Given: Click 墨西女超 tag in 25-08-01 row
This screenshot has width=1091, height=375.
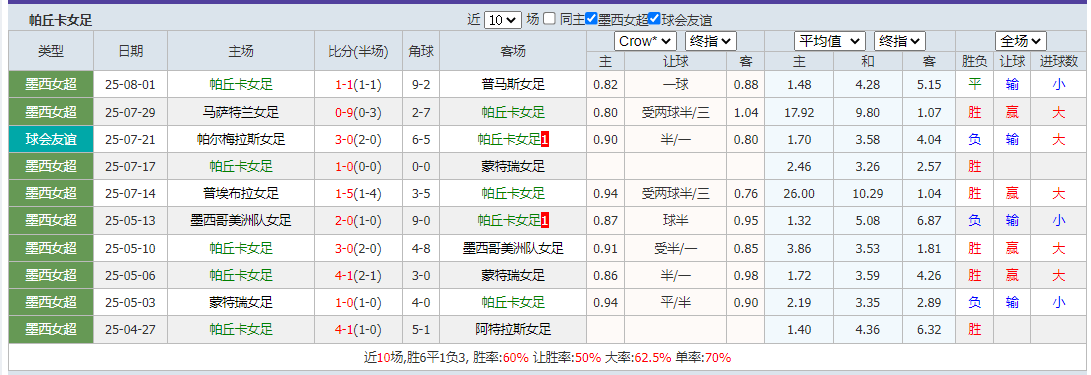Looking at the screenshot, I should point(51,85).
